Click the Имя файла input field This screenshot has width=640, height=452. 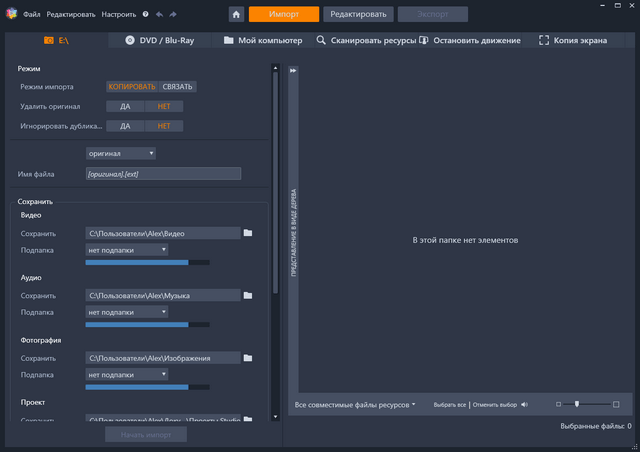pyautogui.click(x=163, y=174)
